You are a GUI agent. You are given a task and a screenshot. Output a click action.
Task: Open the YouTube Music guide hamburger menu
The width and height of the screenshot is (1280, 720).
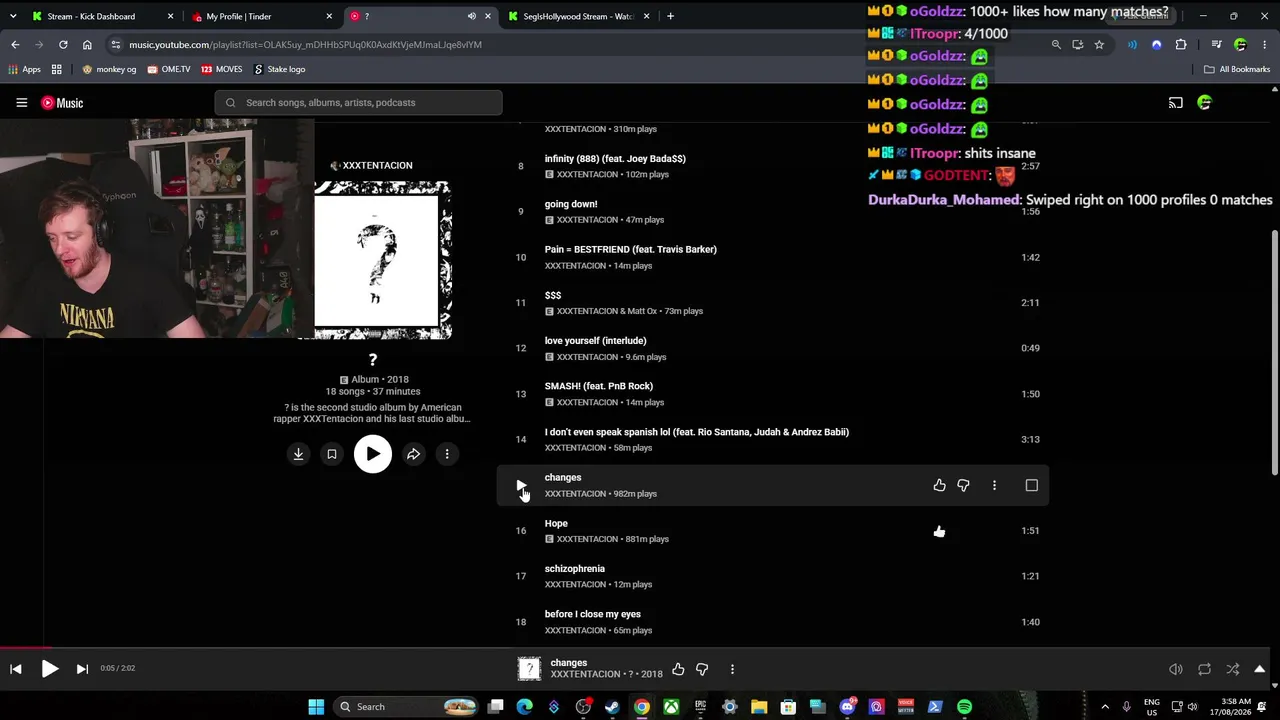coord(21,103)
